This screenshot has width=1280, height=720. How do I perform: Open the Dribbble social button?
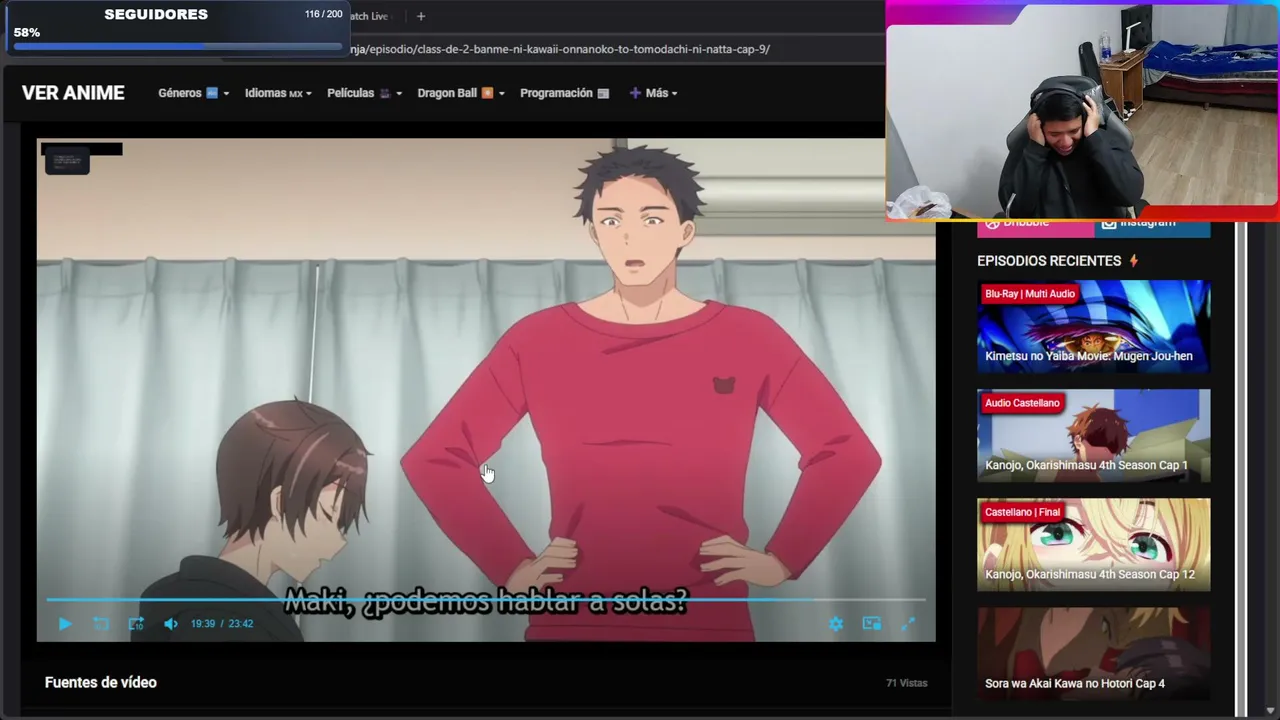coord(1035,226)
